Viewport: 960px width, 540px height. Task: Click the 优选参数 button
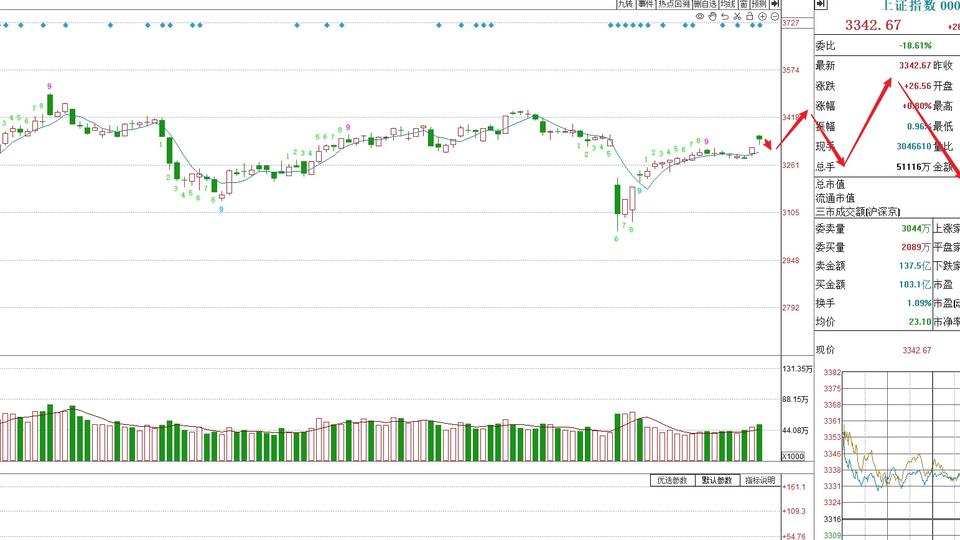click(672, 481)
